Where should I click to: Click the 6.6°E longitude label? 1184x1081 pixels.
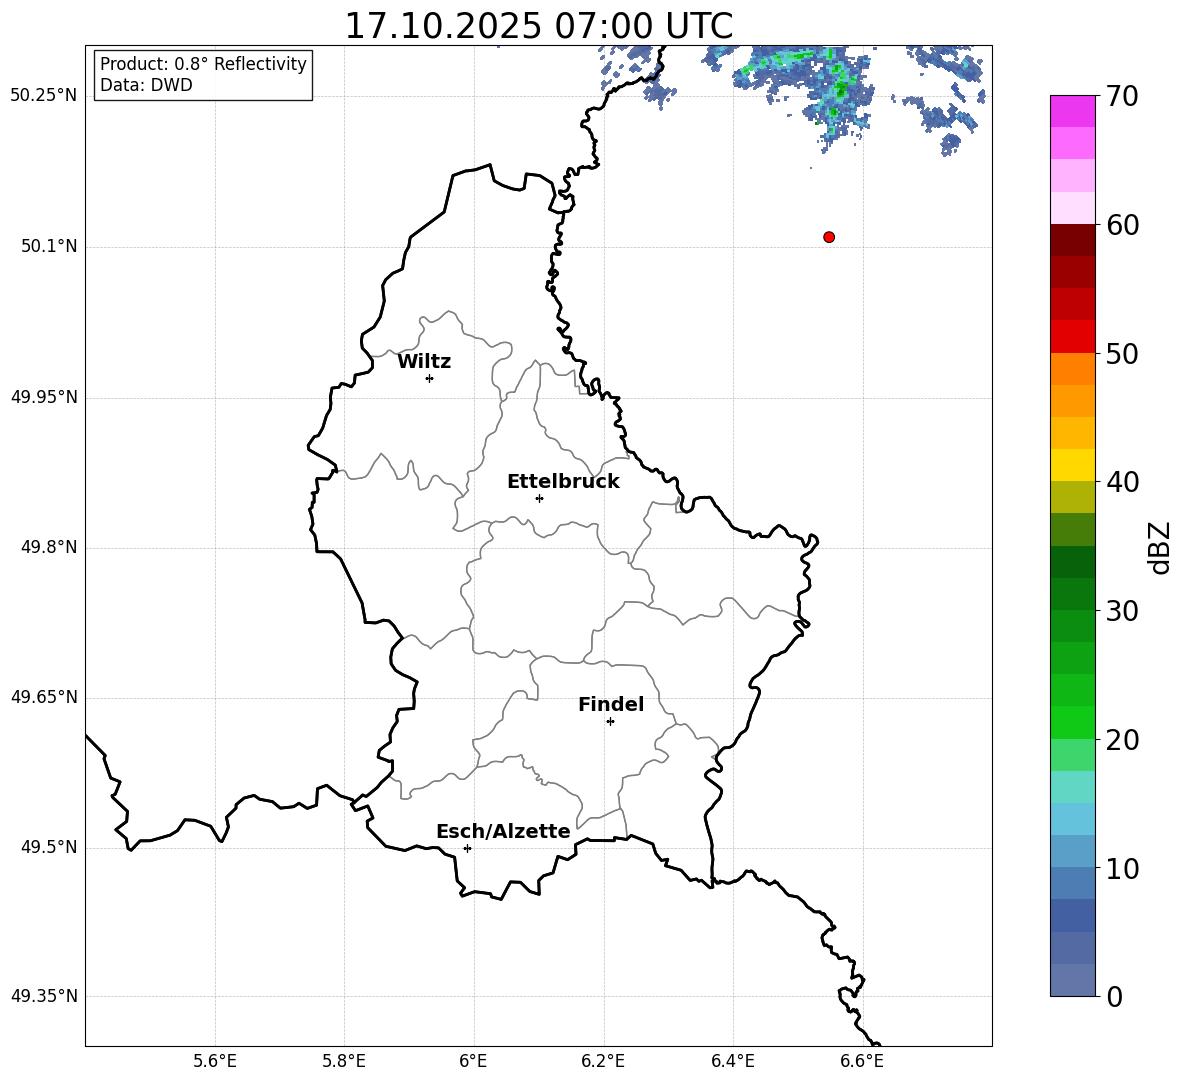[x=862, y=1061]
